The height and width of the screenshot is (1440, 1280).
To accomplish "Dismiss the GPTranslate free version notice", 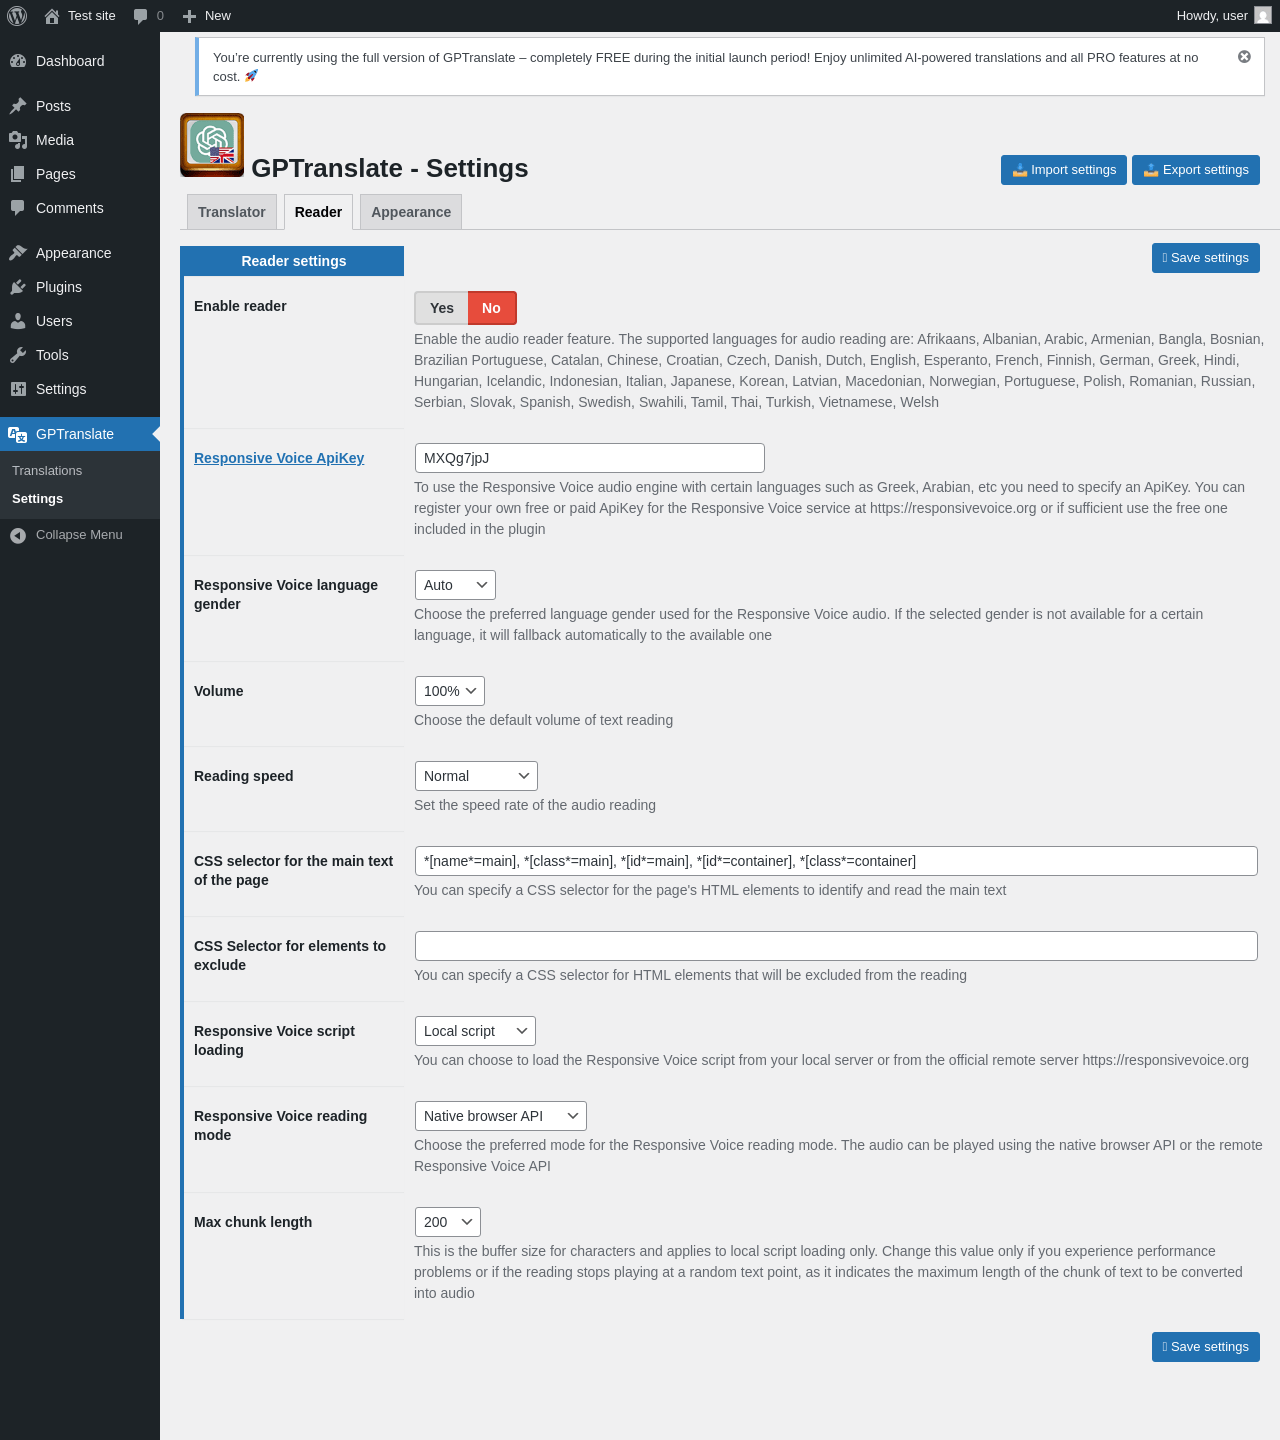I will click(1244, 57).
